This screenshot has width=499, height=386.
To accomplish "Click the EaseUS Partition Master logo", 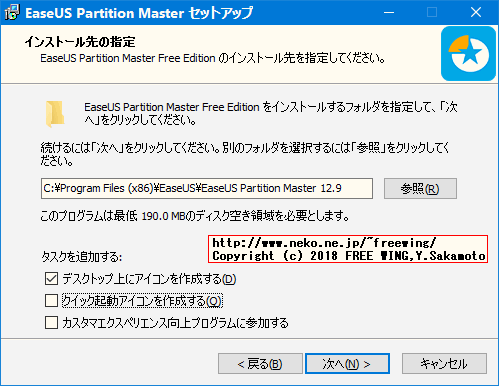I will pos(468,54).
